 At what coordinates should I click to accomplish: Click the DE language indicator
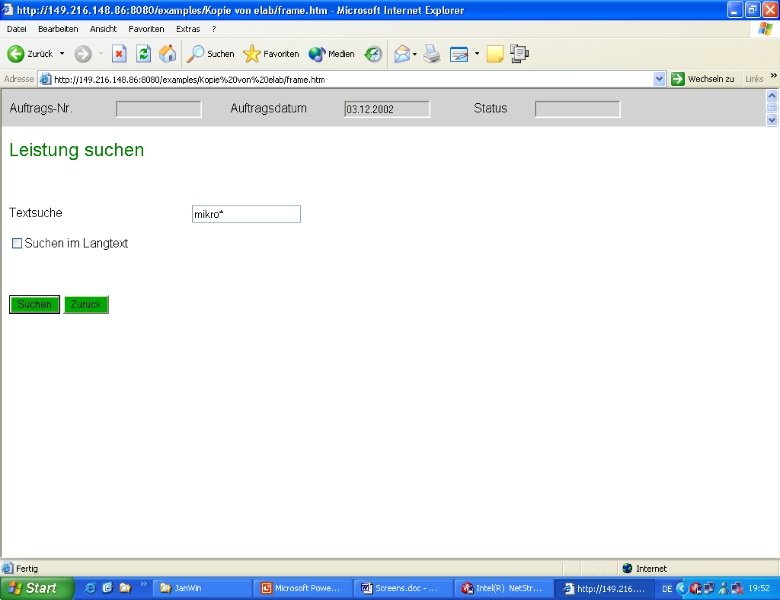[667, 589]
